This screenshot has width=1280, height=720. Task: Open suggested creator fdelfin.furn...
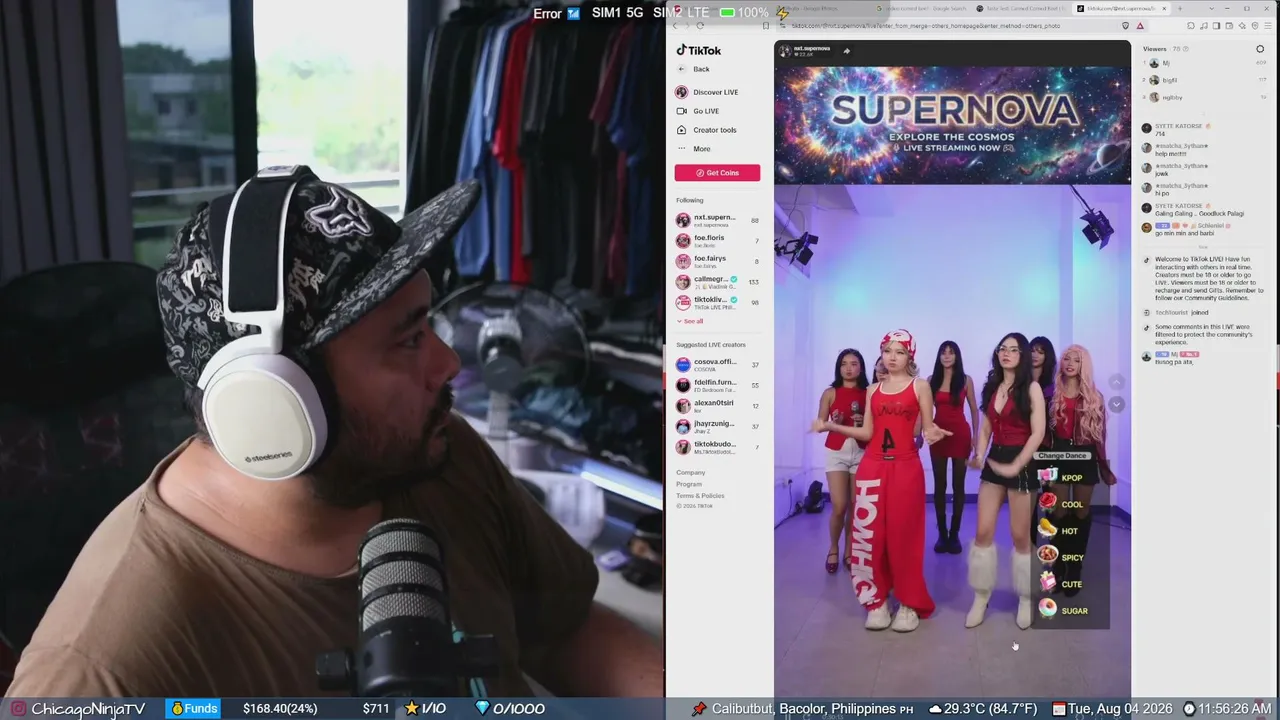tap(716, 385)
